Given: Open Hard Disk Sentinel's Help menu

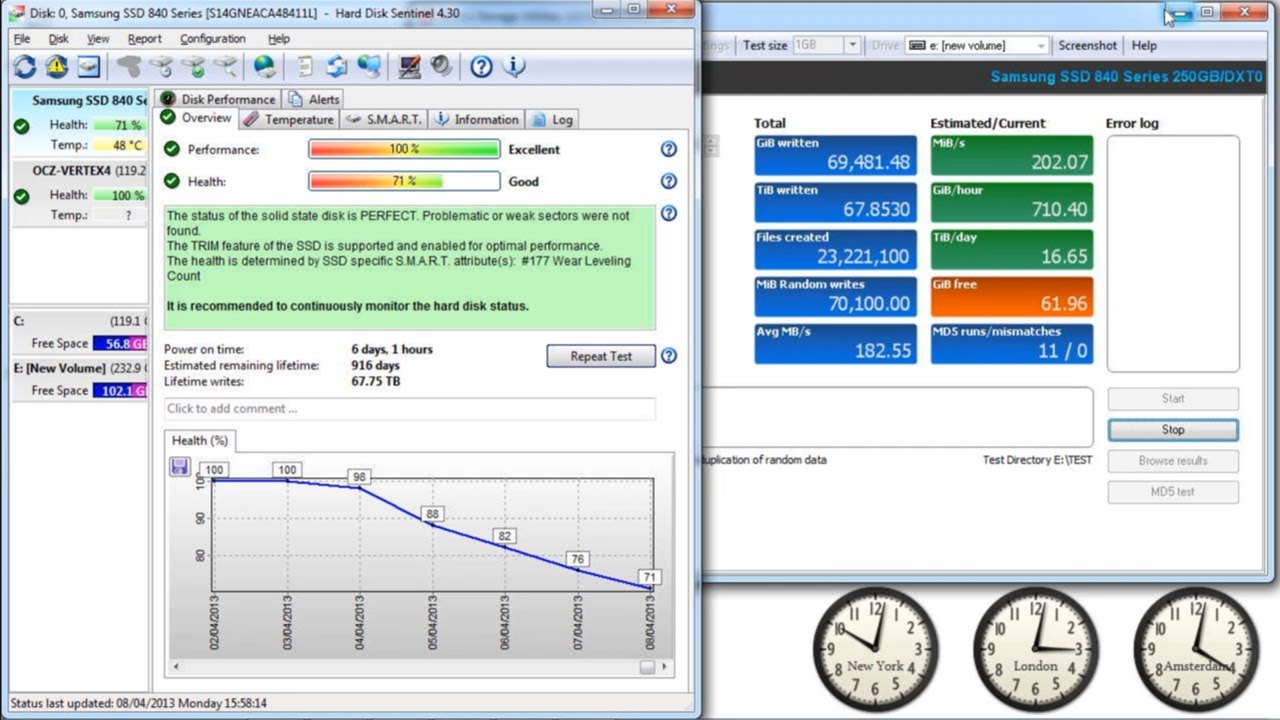Looking at the screenshot, I should pyautogui.click(x=279, y=39).
